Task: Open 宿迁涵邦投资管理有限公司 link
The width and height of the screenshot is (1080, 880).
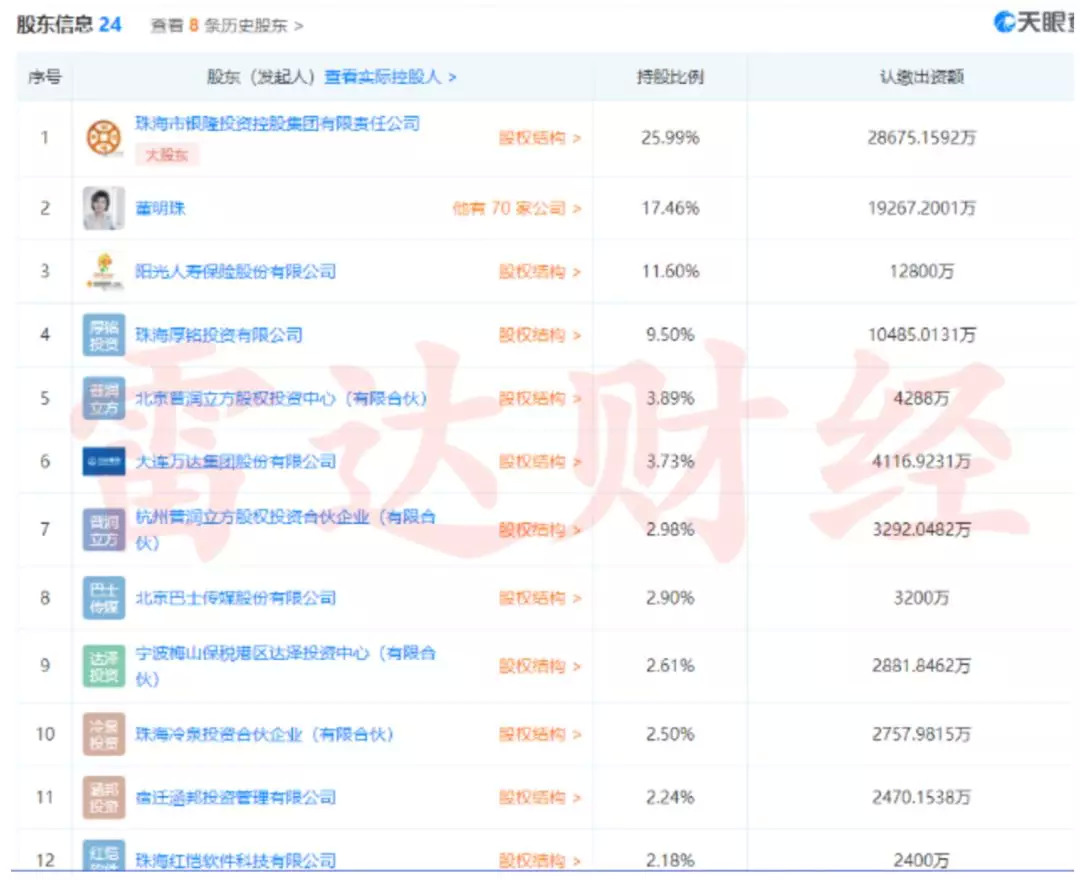Action: [236, 797]
